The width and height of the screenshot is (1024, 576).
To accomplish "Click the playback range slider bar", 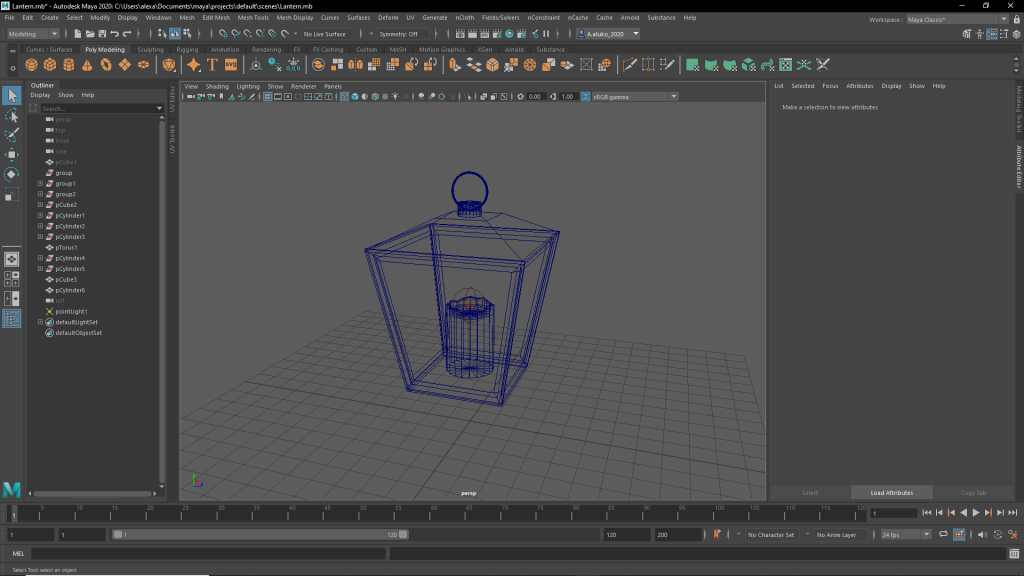I will [260, 535].
